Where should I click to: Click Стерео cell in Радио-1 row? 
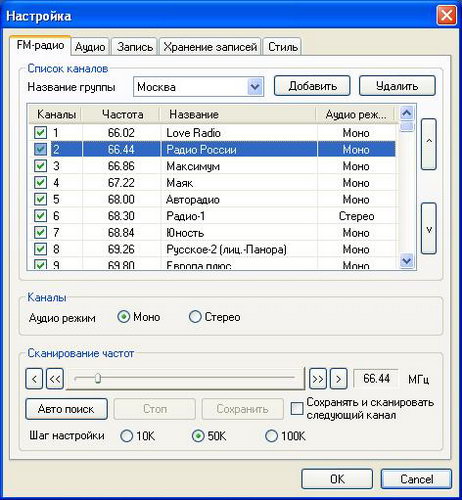pos(356,216)
